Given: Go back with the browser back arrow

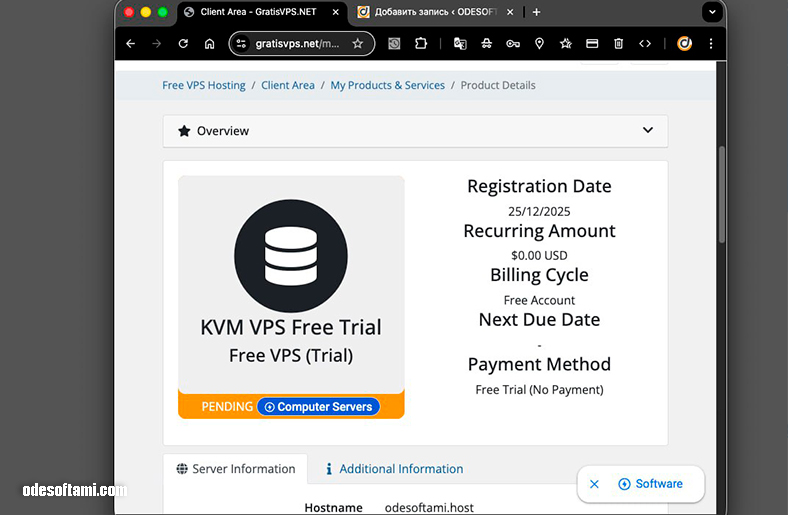Looking at the screenshot, I should tap(131, 44).
